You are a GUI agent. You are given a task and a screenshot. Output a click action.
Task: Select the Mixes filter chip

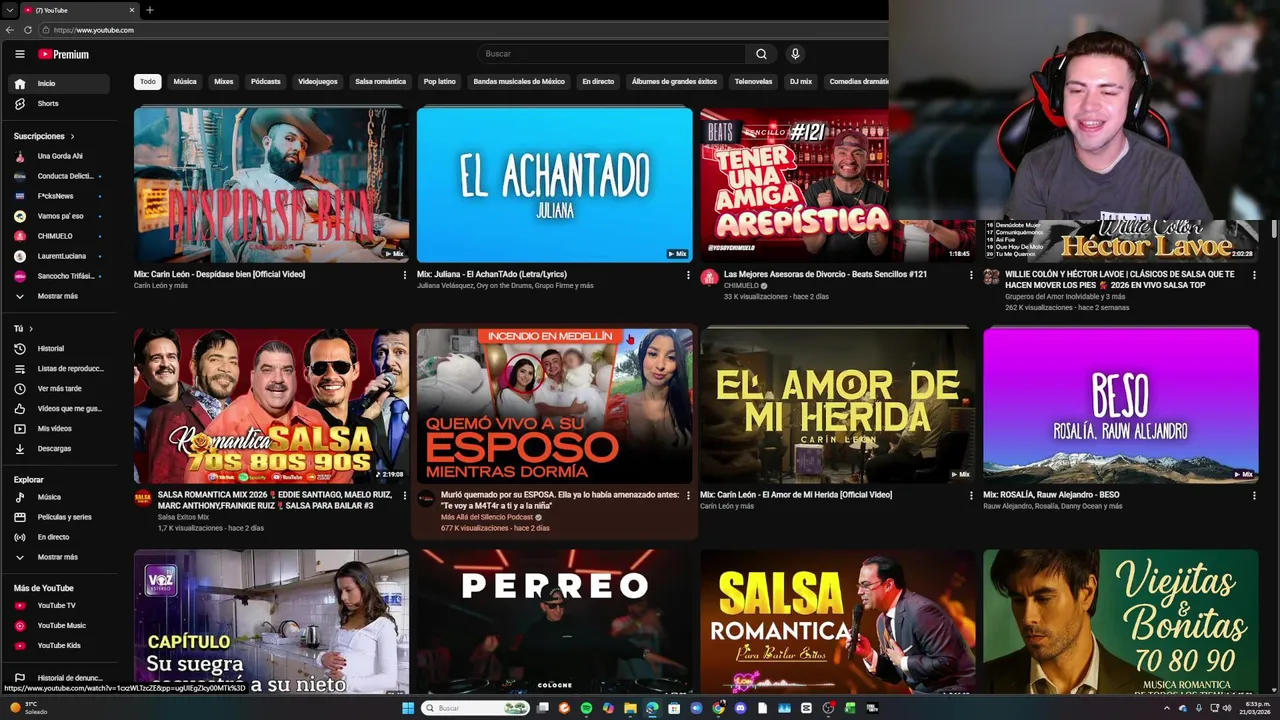(224, 81)
